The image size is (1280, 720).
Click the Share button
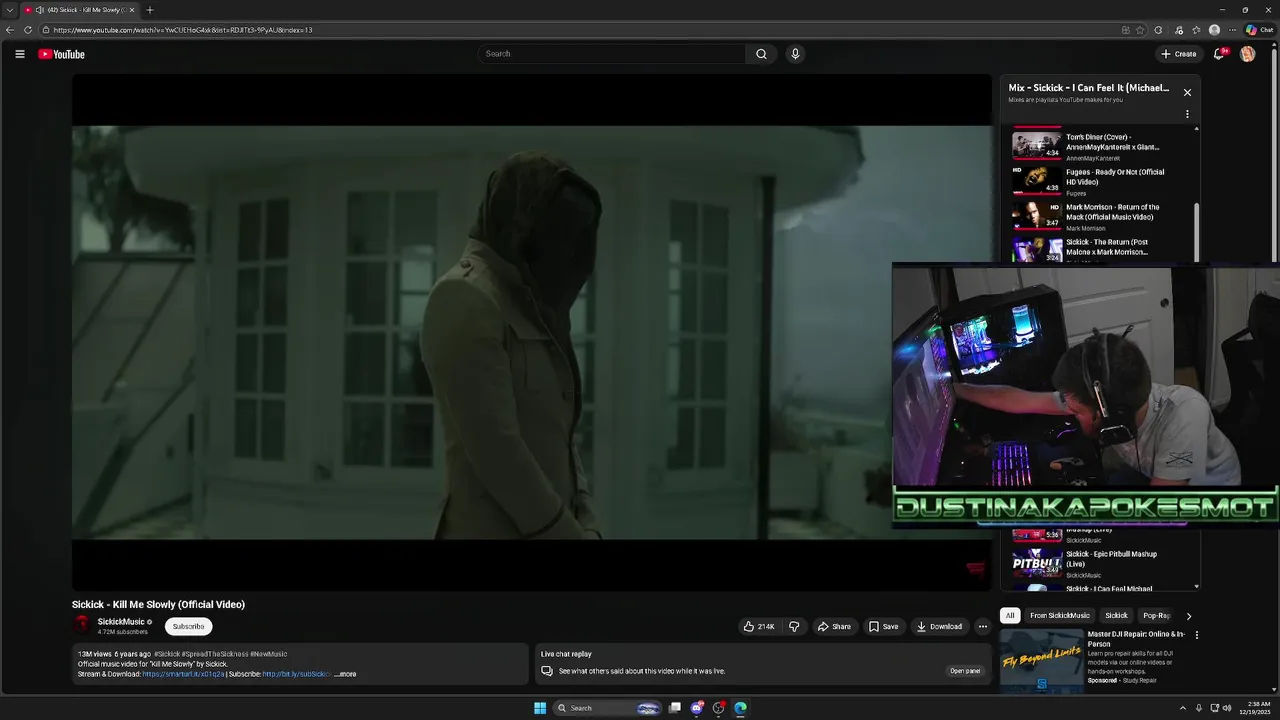834,627
